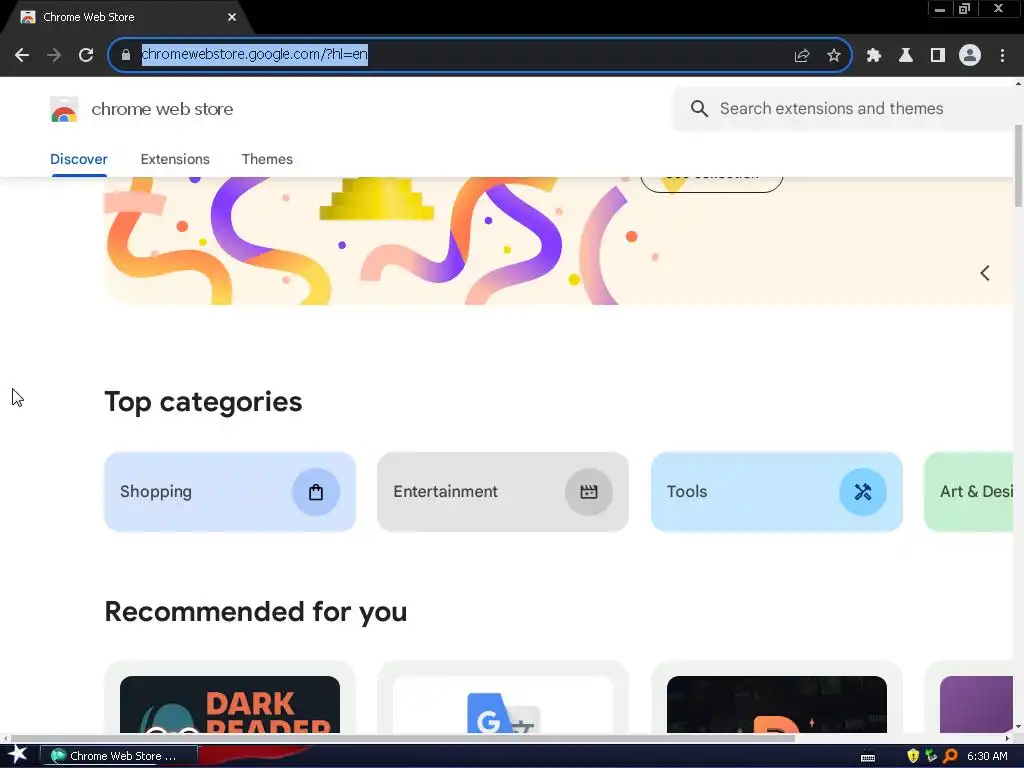Toggle the browser side panel

click(938, 55)
